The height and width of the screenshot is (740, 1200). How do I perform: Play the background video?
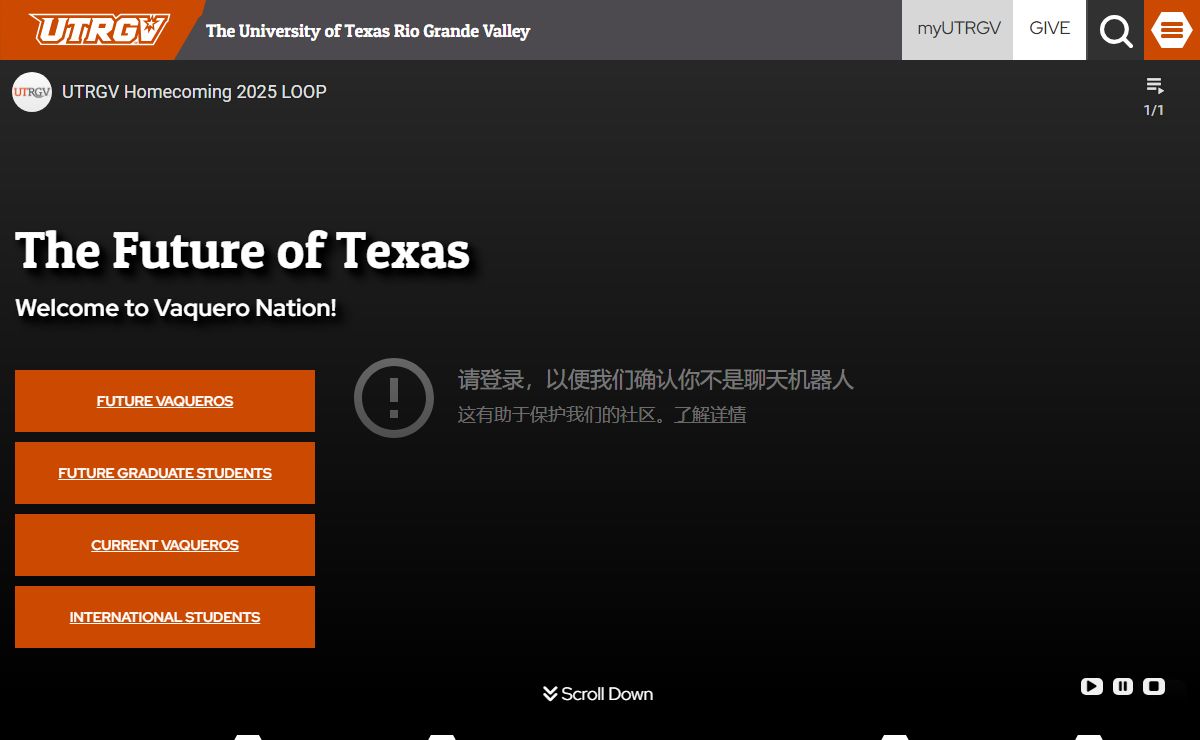coord(1092,686)
